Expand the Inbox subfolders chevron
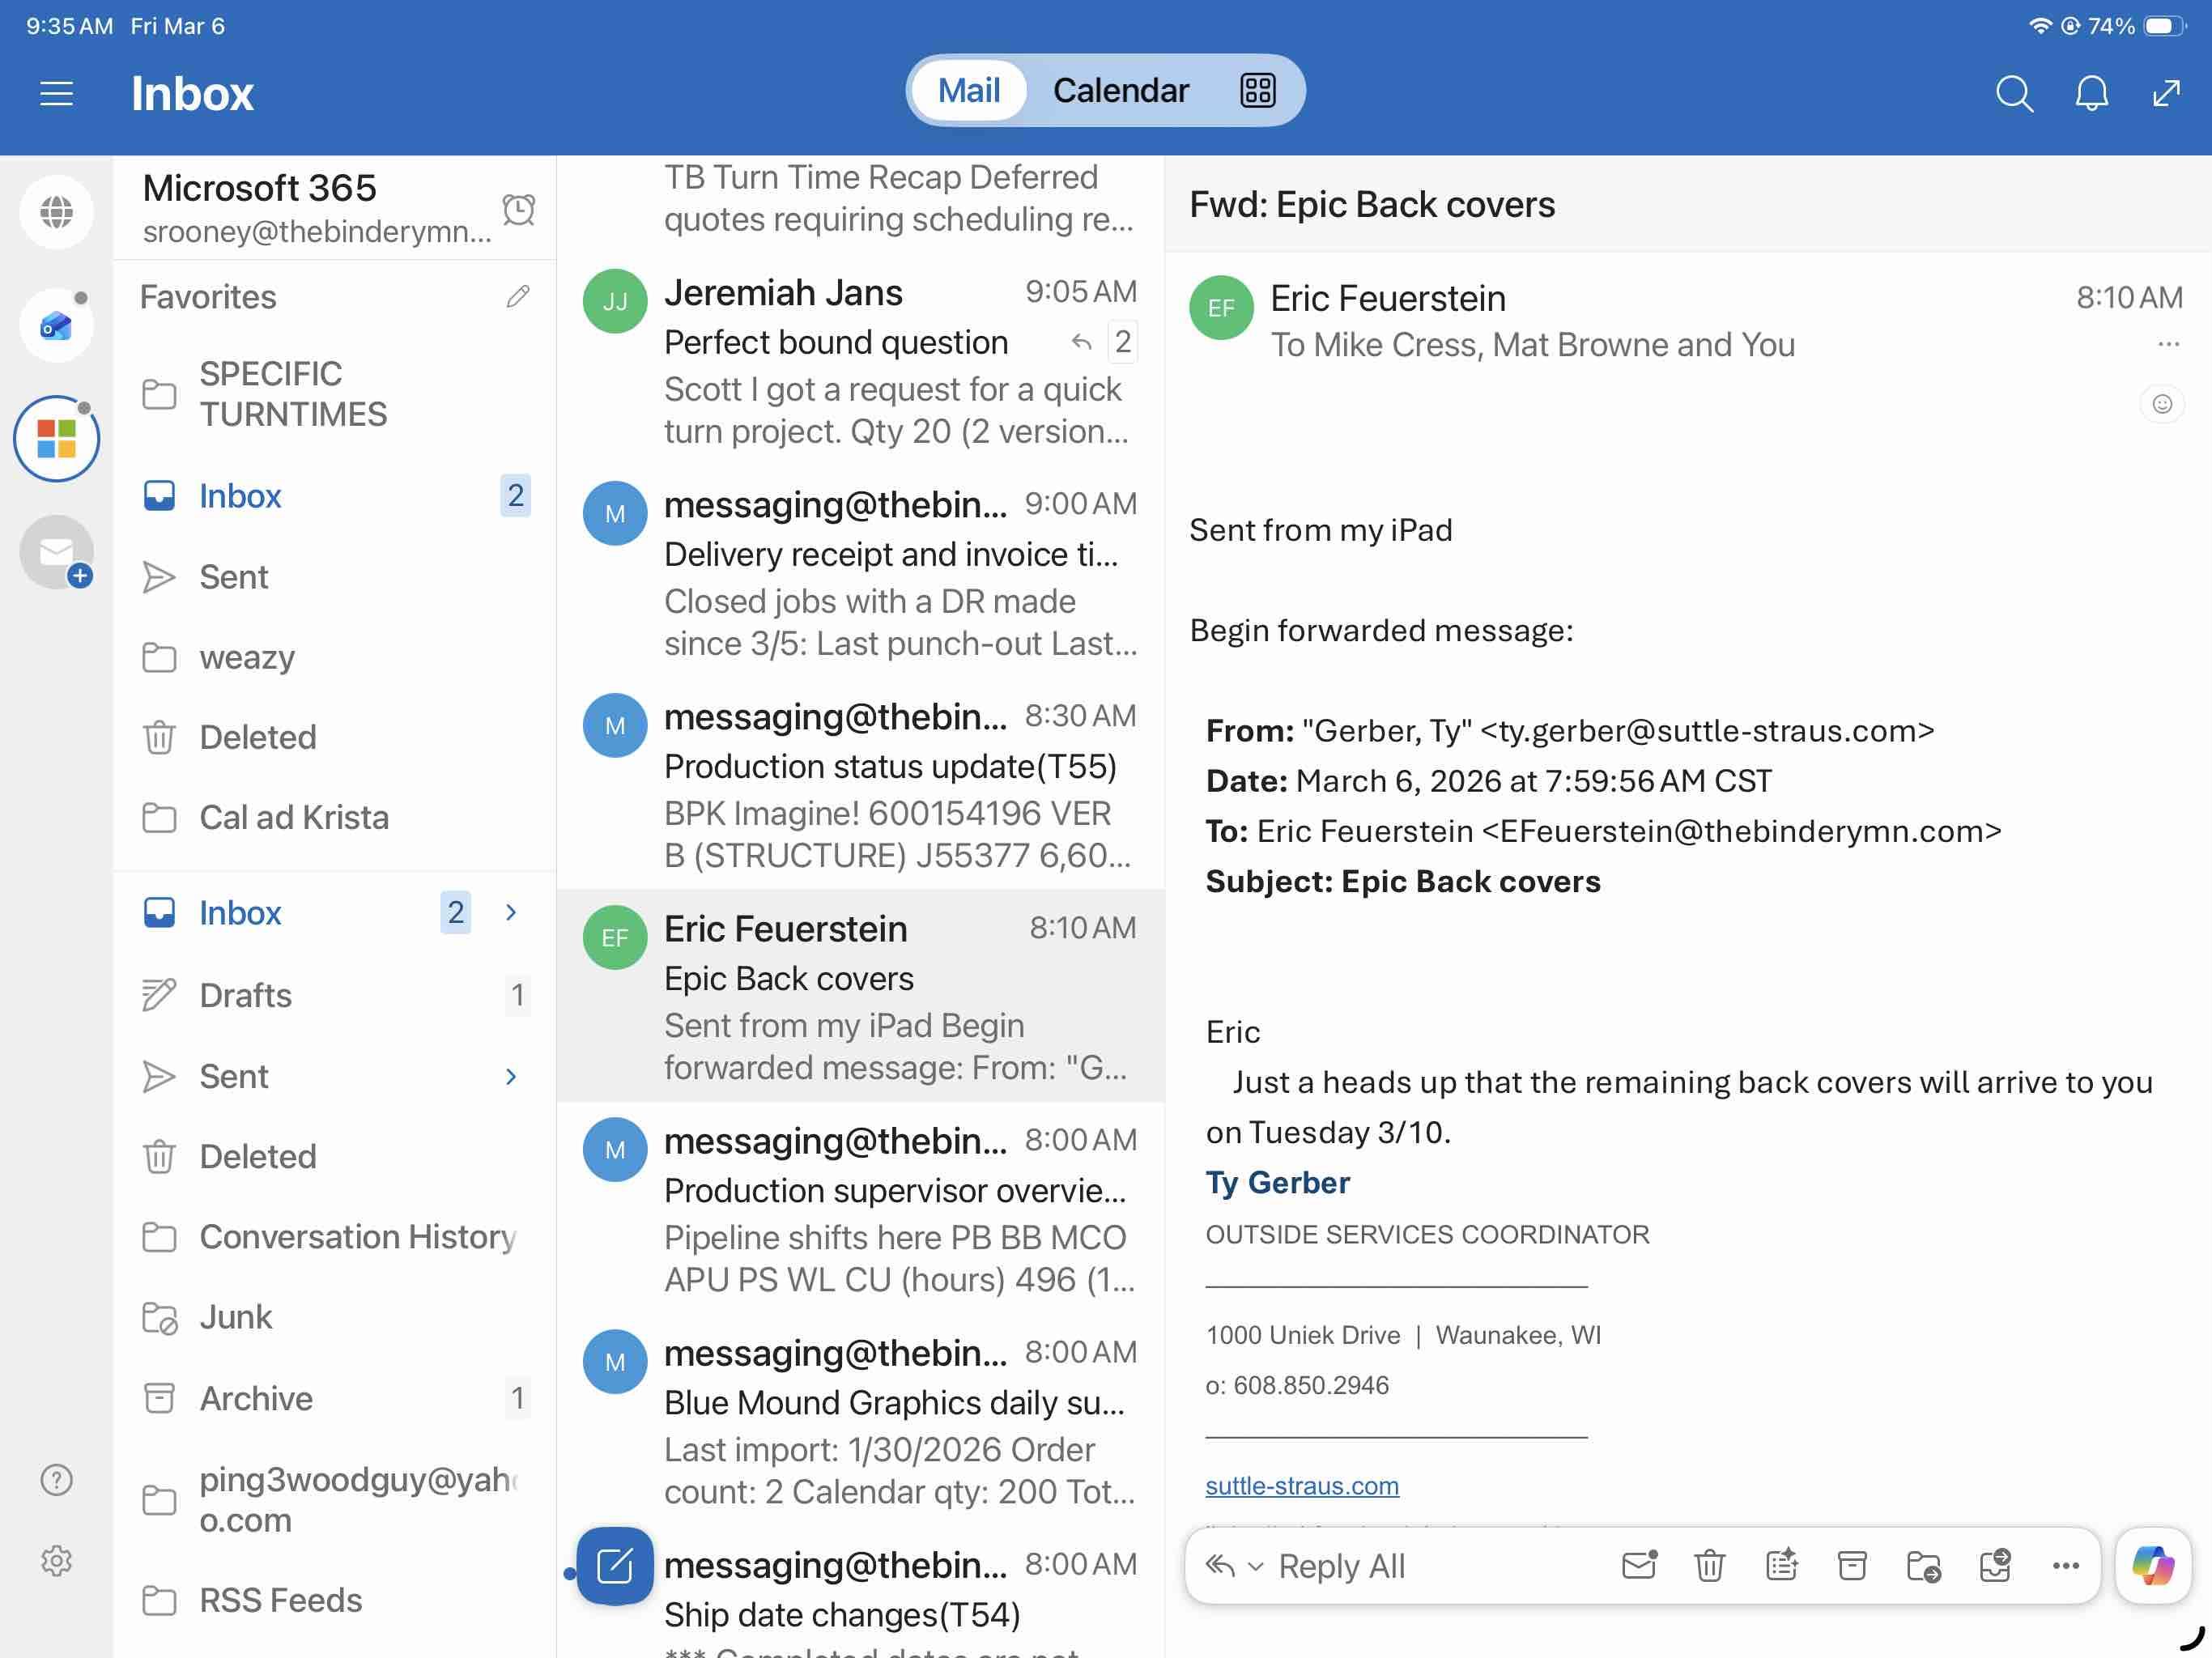2212x1658 pixels. click(x=511, y=912)
